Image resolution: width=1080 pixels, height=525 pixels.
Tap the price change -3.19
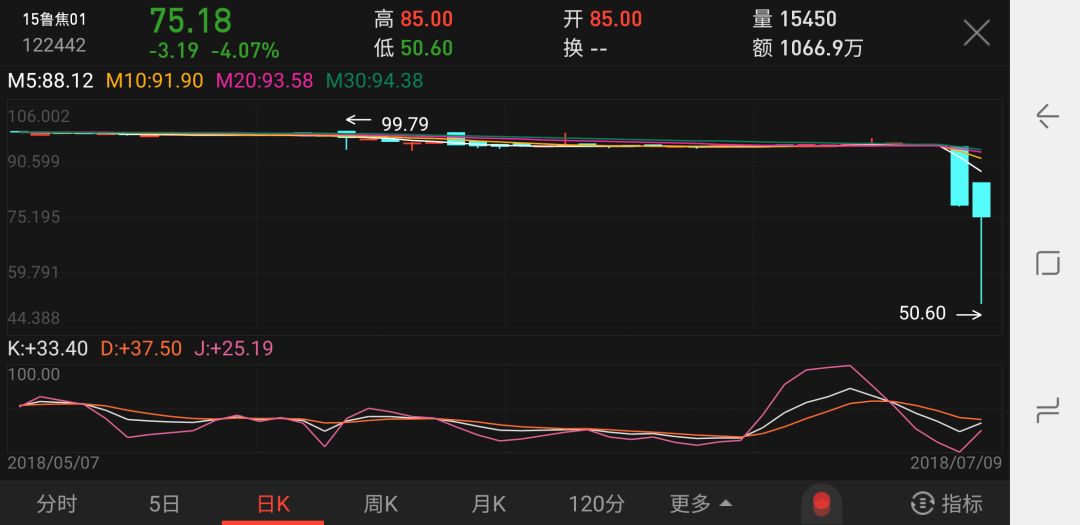point(174,50)
